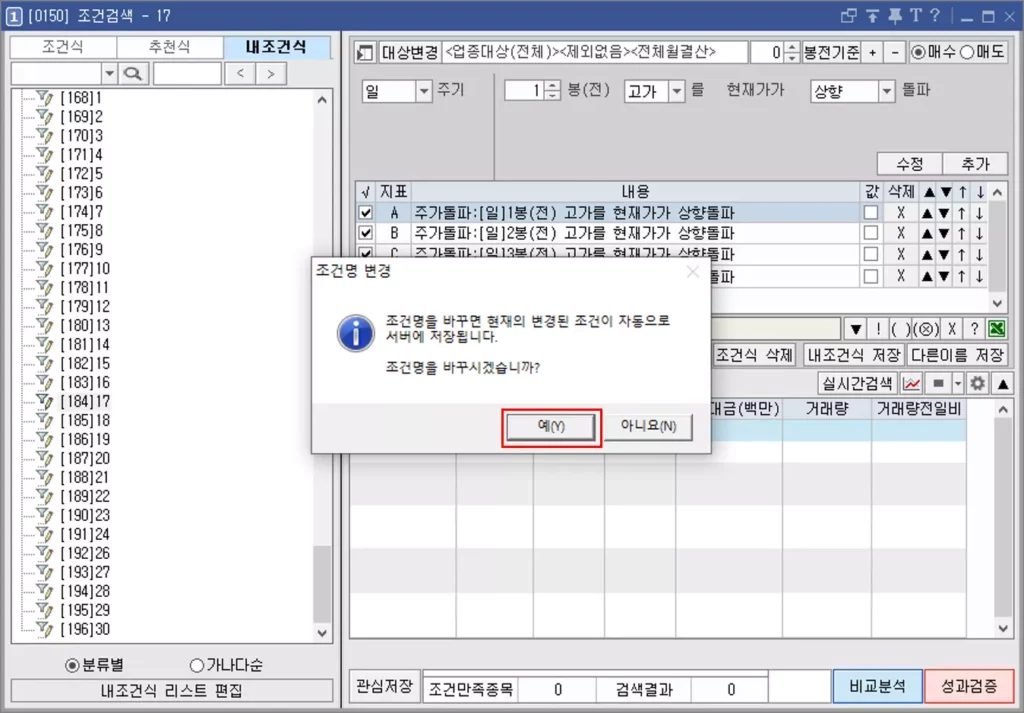Viewport: 1024px width, 713px height.
Task: Choose the 가나다순 sort radio button
Action: (197, 665)
